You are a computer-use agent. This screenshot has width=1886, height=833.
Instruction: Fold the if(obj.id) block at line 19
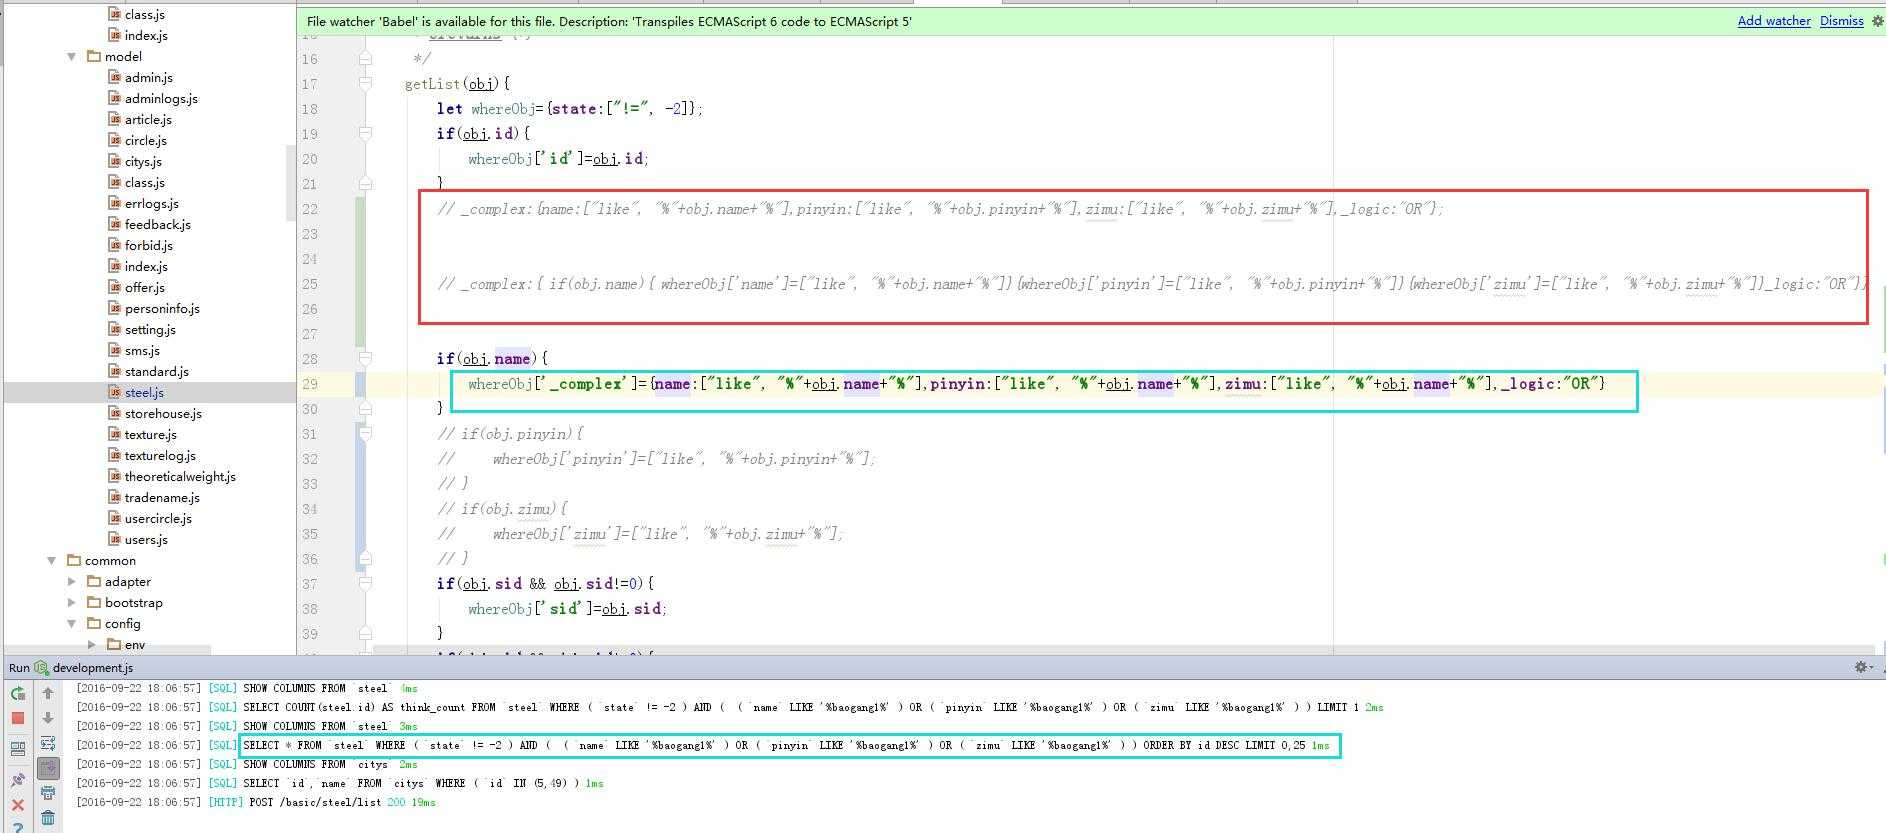tap(365, 134)
